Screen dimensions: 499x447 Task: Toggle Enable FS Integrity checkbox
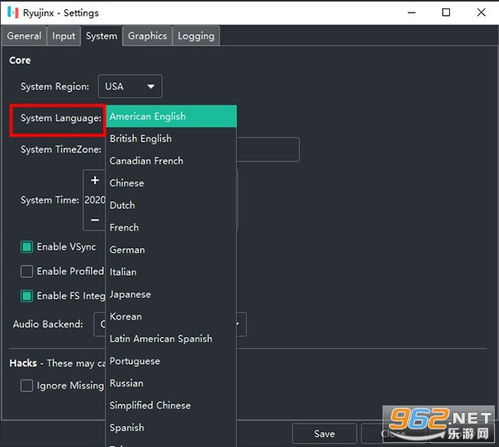coord(27,296)
